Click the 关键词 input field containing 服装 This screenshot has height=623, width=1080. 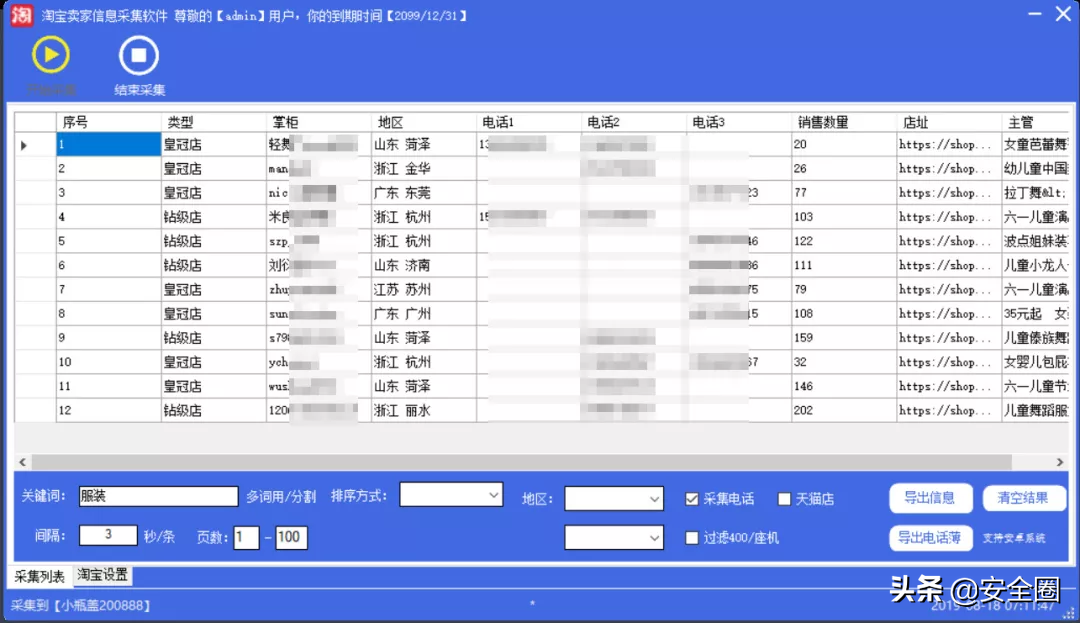(x=158, y=496)
